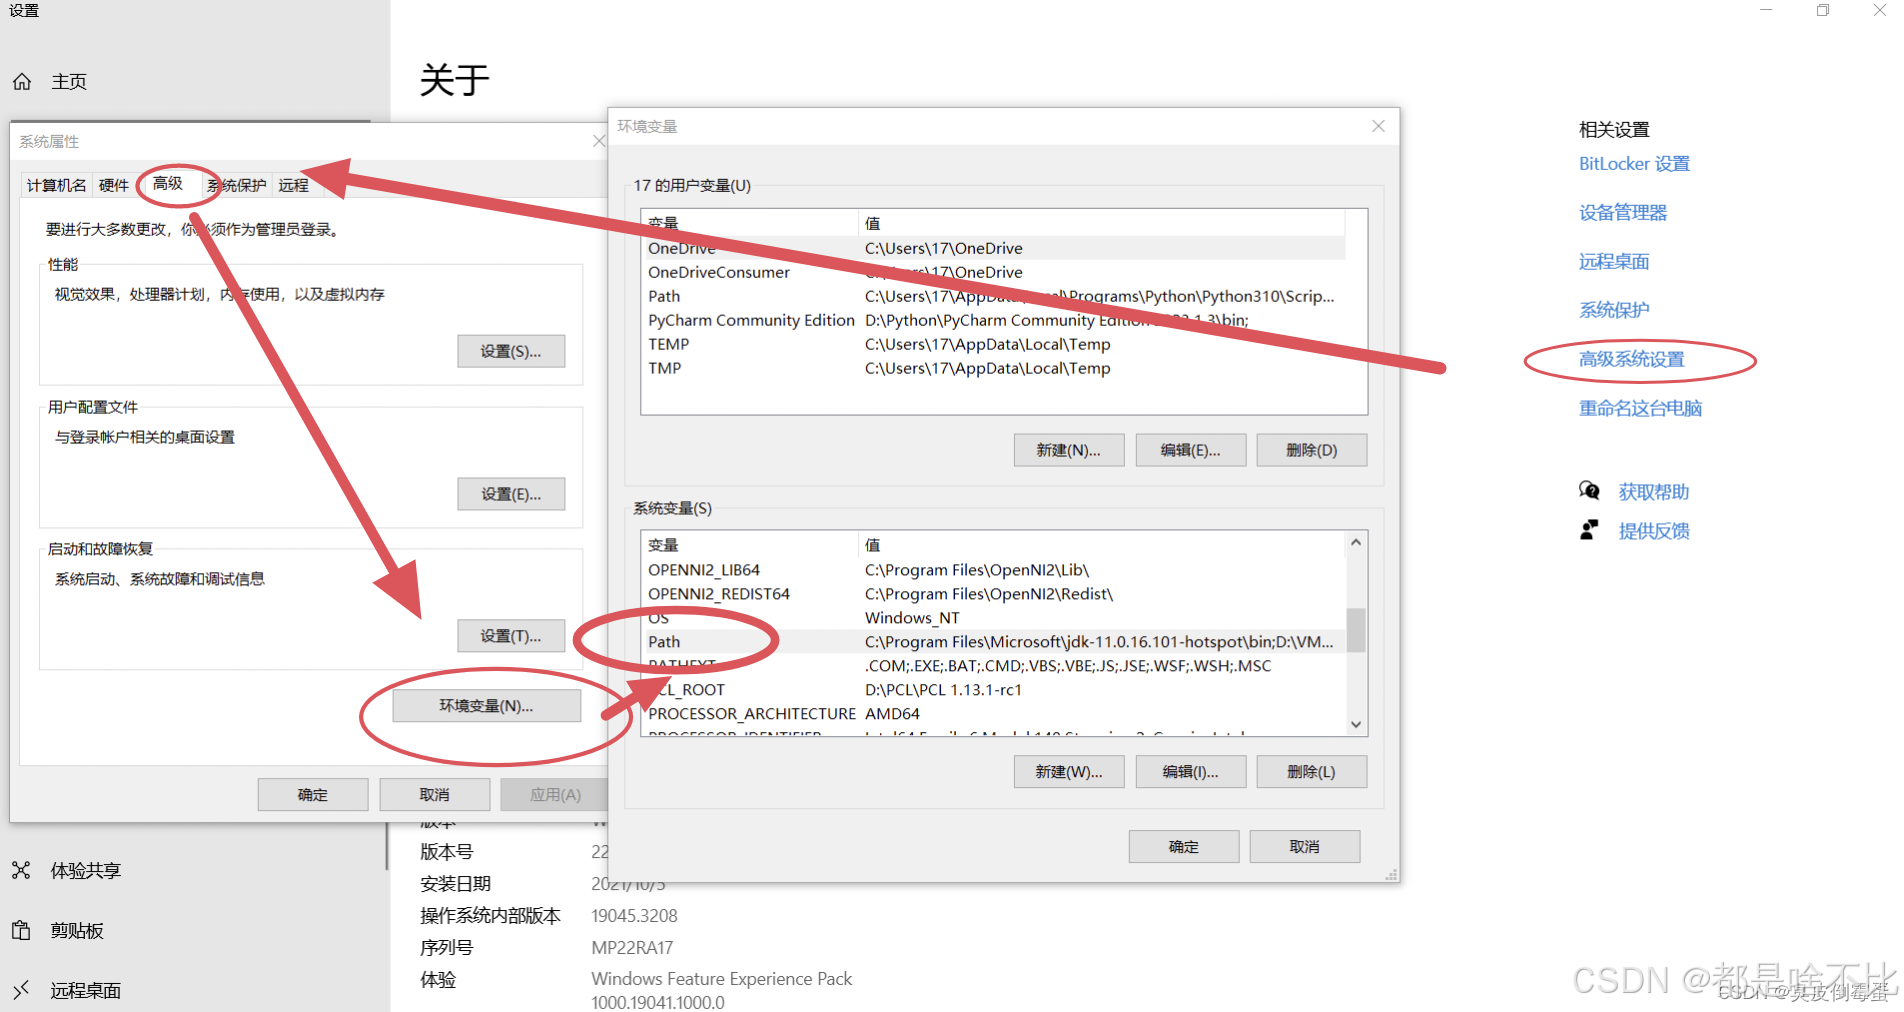The width and height of the screenshot is (1904, 1012).
Task: Select the 高级 tab in System Properties
Action: pyautogui.click(x=168, y=183)
